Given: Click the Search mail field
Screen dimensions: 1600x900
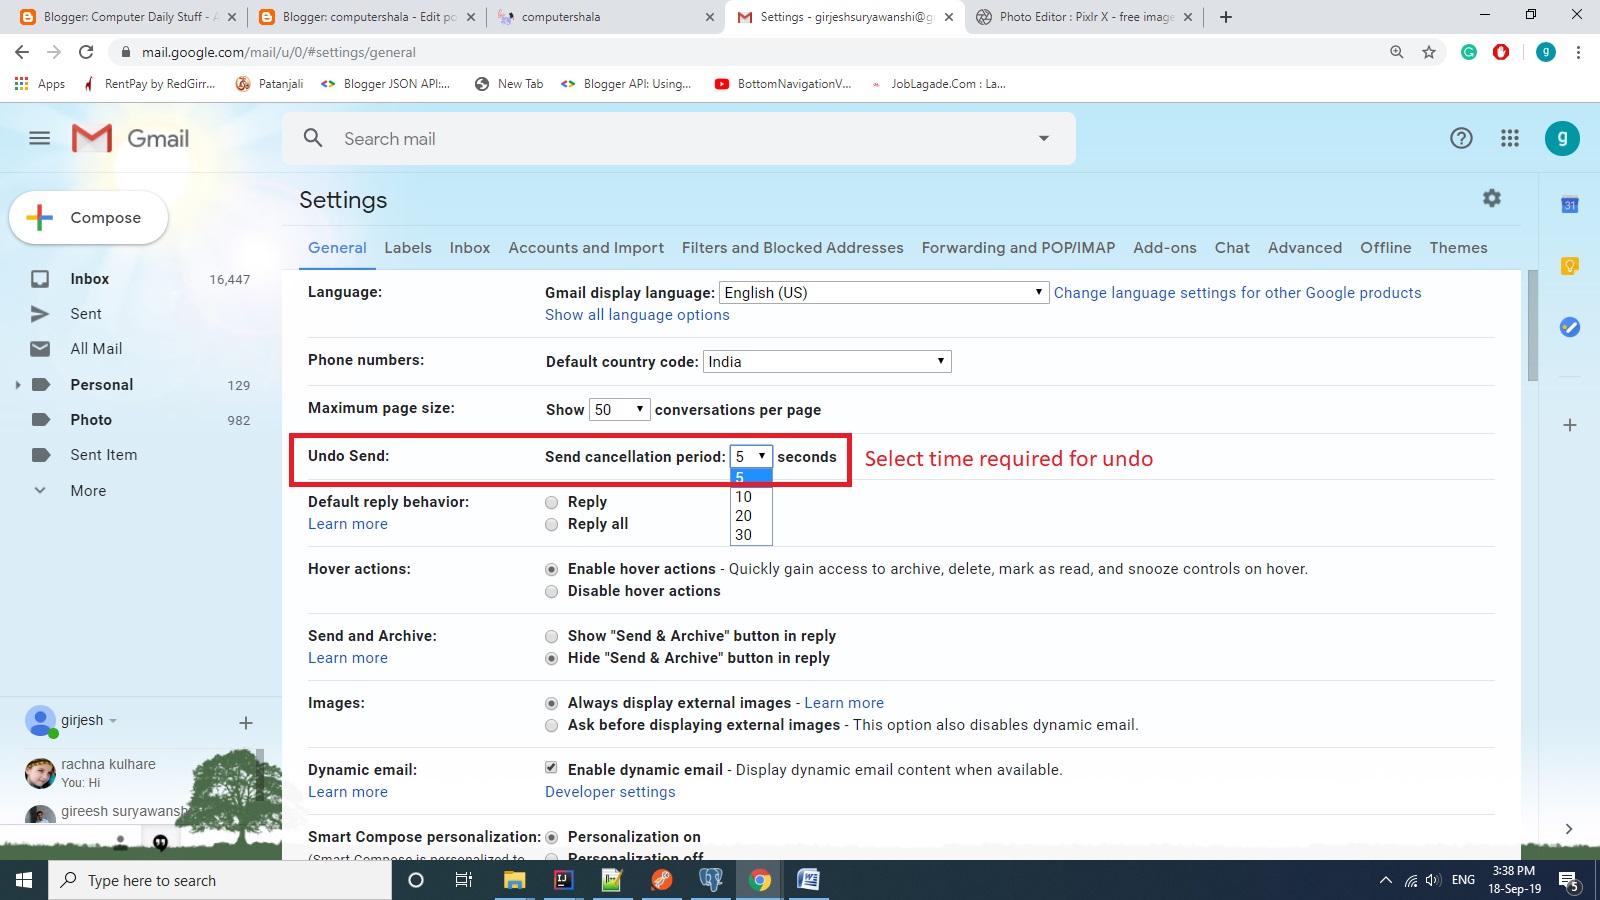Looking at the screenshot, I should coord(680,139).
